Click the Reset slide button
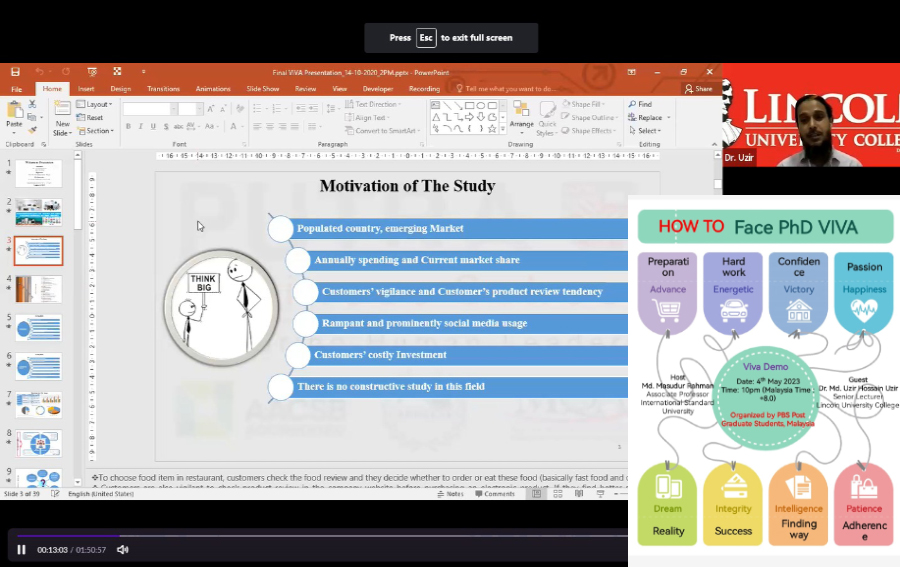Image resolution: width=900 pixels, height=567 pixels. [90, 118]
